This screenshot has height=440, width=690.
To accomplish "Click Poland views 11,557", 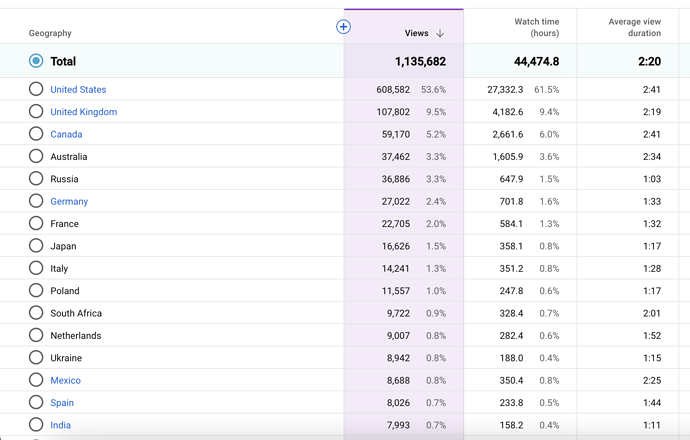I will pos(396,291).
